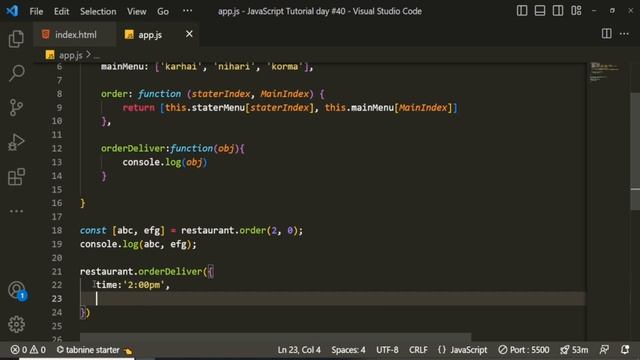The height and width of the screenshot is (360, 640).
Task: Click the Port : 5500 Live Server item
Action: [x=524, y=350]
